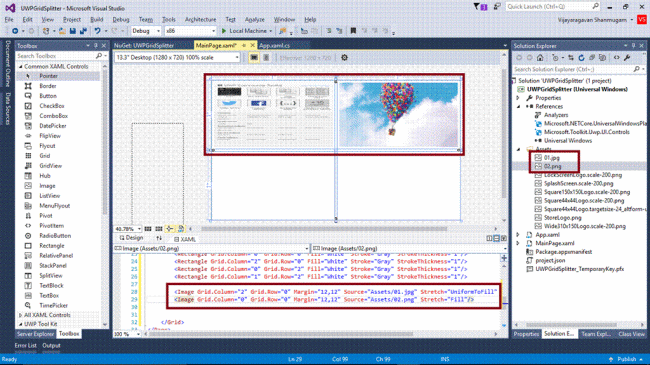Pin the Toolbox panel

pyautogui.click(x=96, y=46)
